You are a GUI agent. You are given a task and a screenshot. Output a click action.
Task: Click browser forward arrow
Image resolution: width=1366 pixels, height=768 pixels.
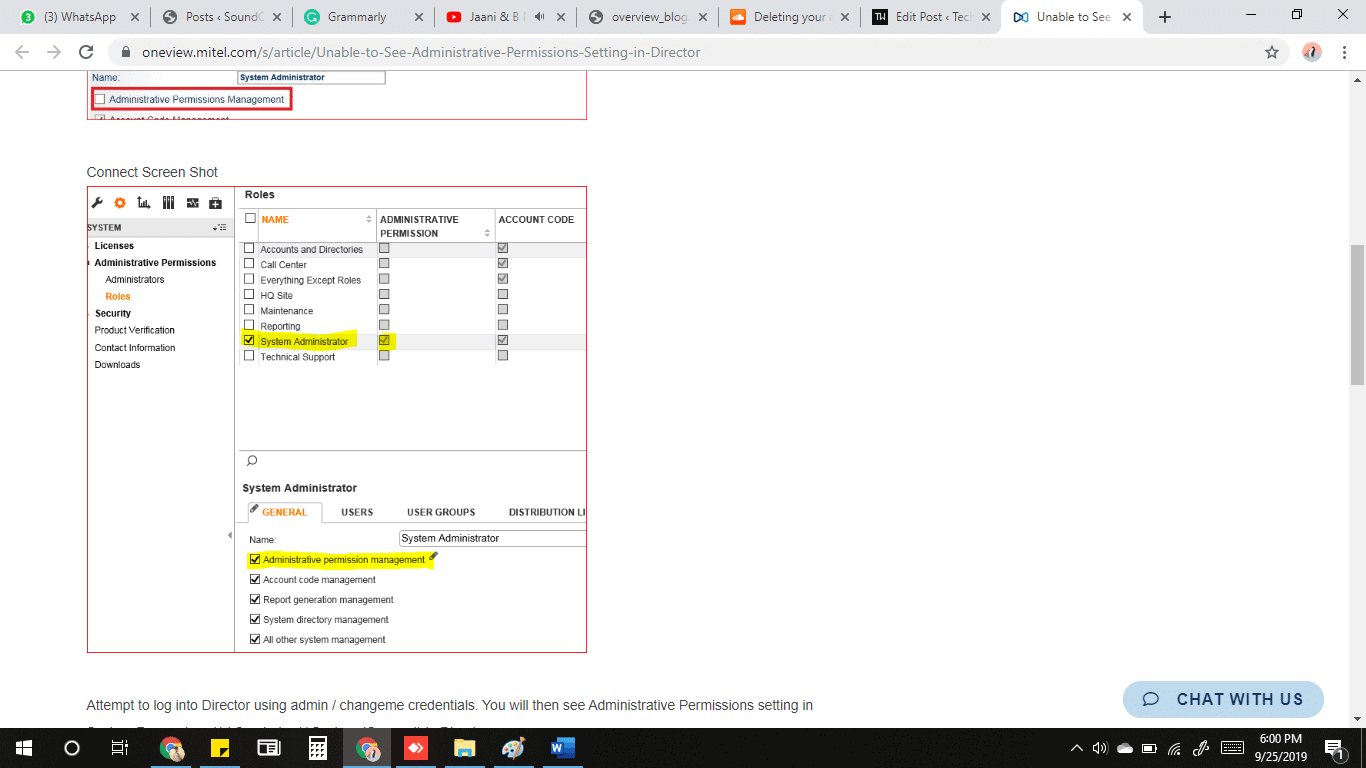[54, 52]
